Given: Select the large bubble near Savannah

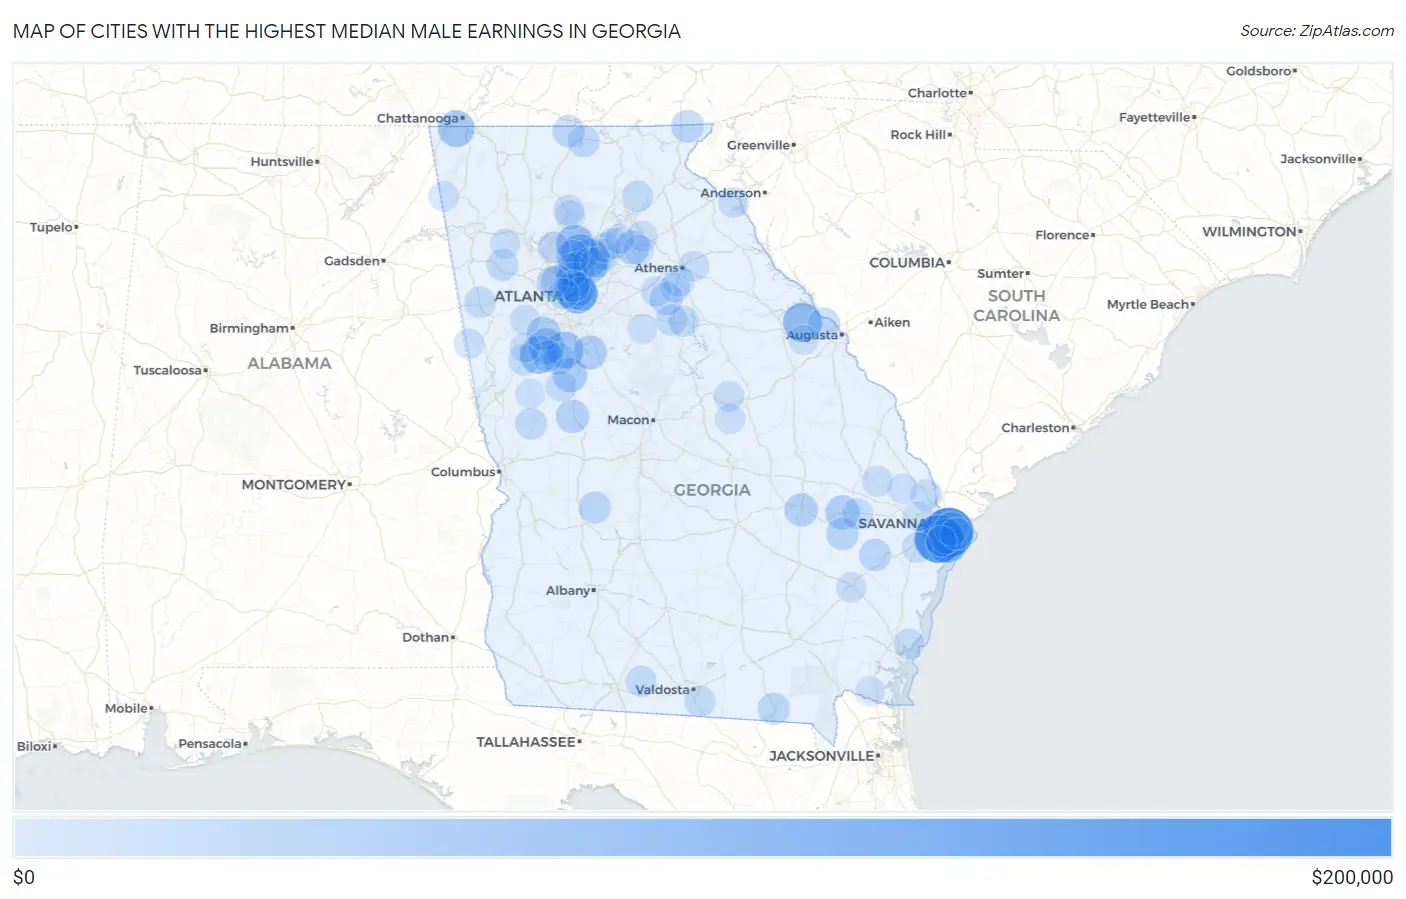Looking at the screenshot, I should click(x=944, y=534).
